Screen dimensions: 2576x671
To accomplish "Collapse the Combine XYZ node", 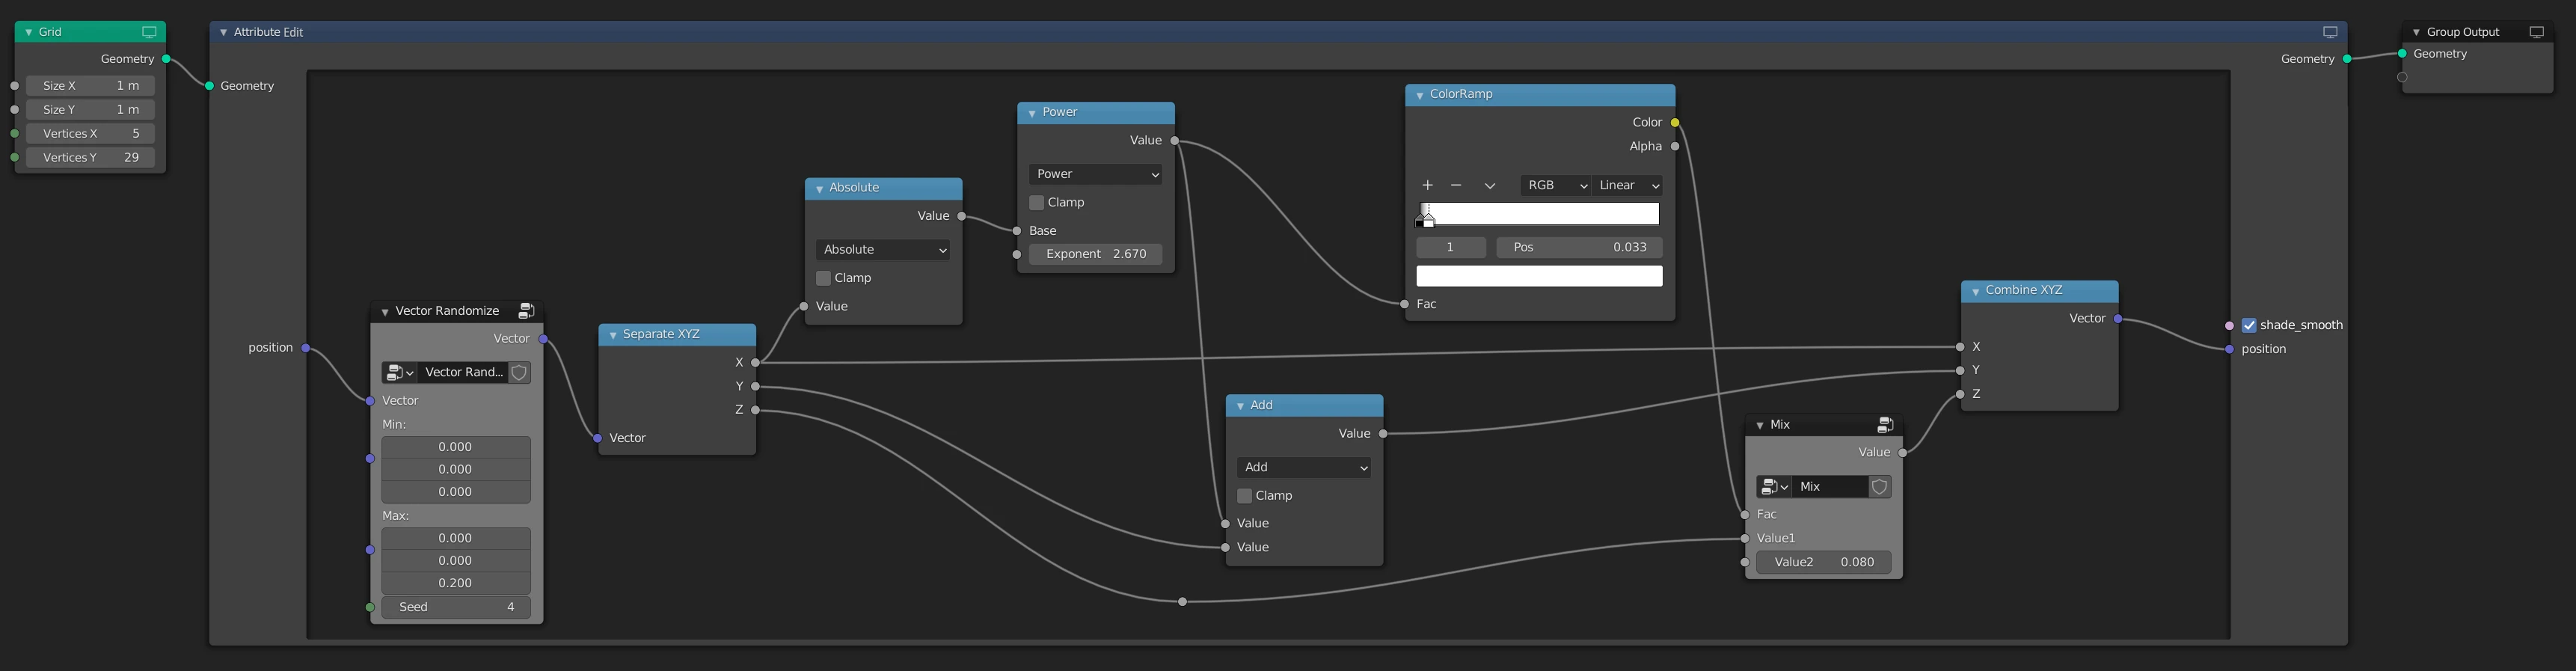I will click(1975, 291).
